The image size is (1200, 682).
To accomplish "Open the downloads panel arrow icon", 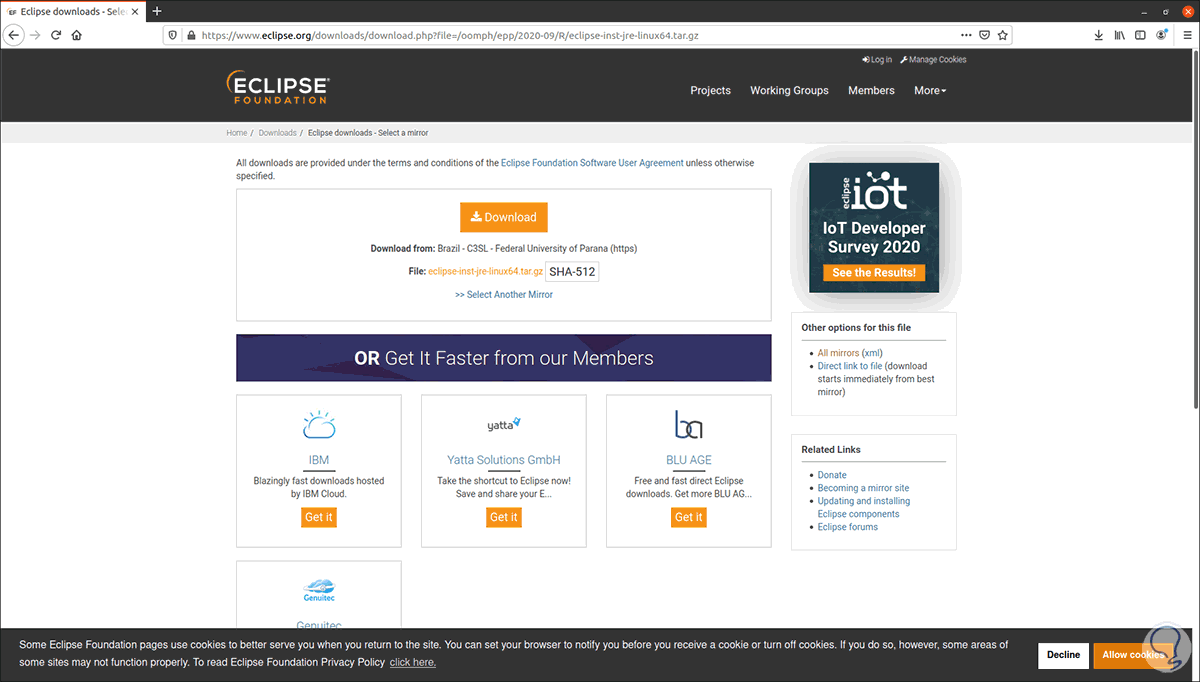I will (1099, 34).
